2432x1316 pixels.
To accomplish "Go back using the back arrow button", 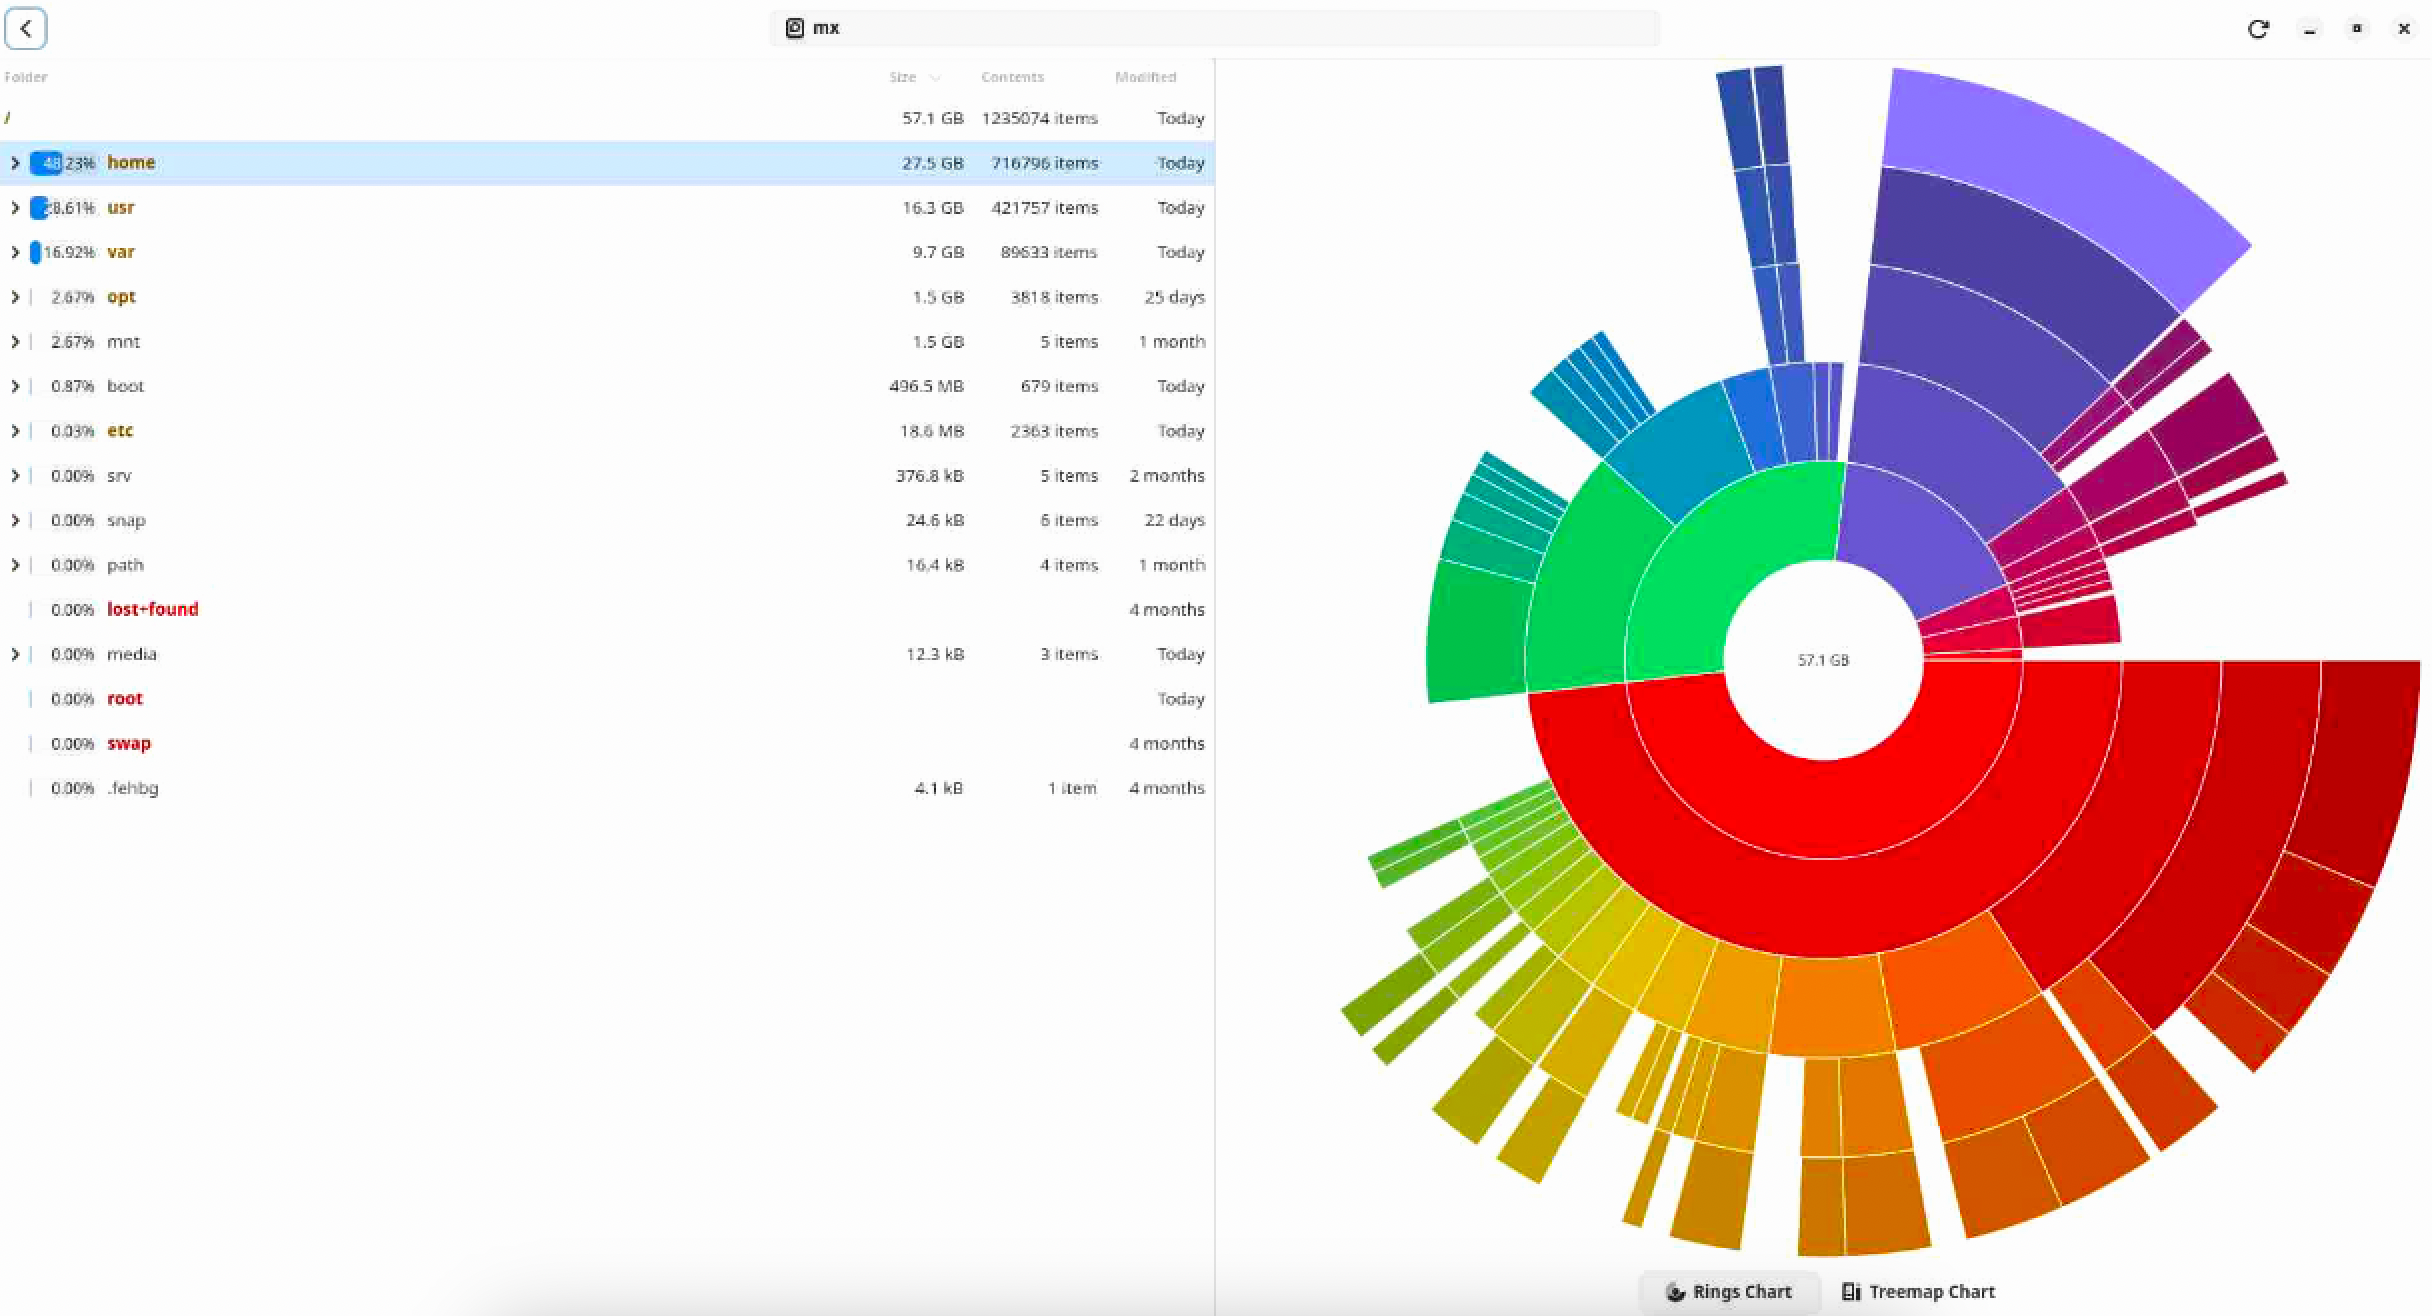I will 26,28.
